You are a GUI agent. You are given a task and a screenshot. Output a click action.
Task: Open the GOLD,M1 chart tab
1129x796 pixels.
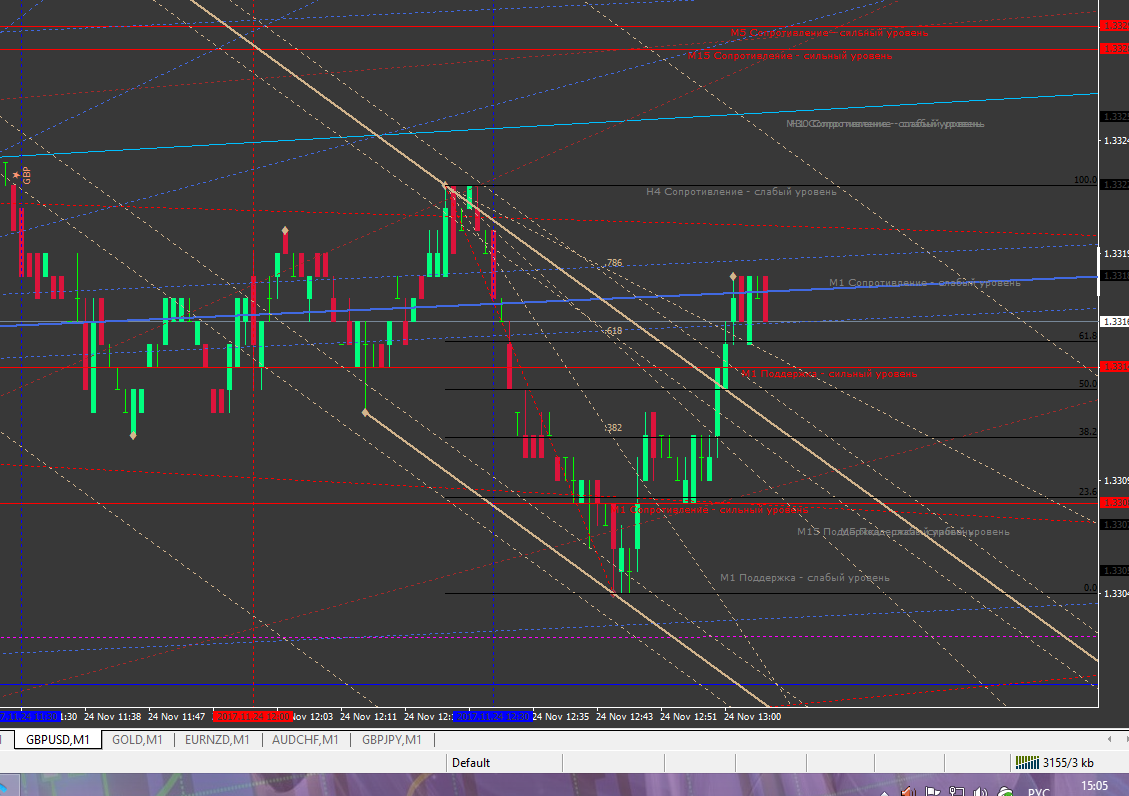[x=137, y=740]
